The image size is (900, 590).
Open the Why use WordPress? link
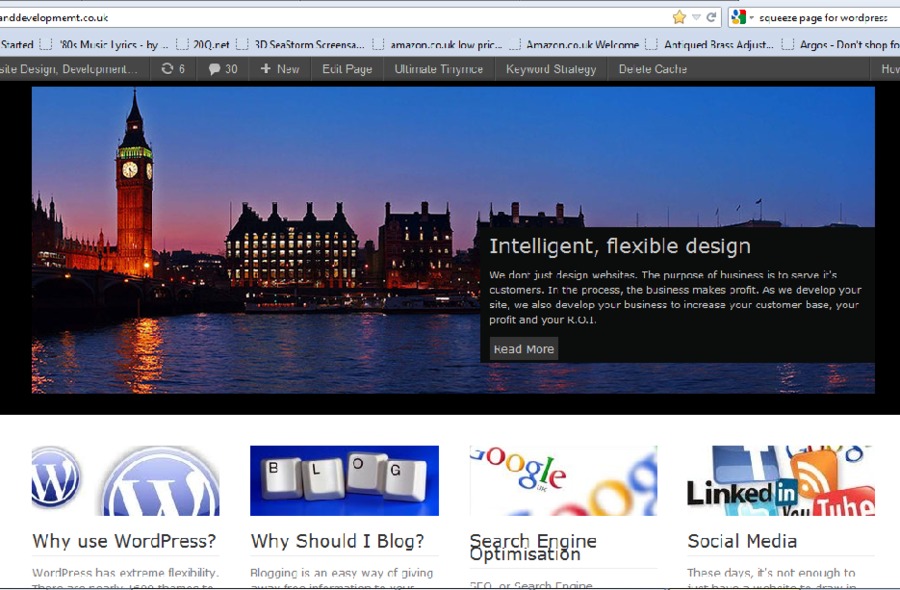(124, 541)
